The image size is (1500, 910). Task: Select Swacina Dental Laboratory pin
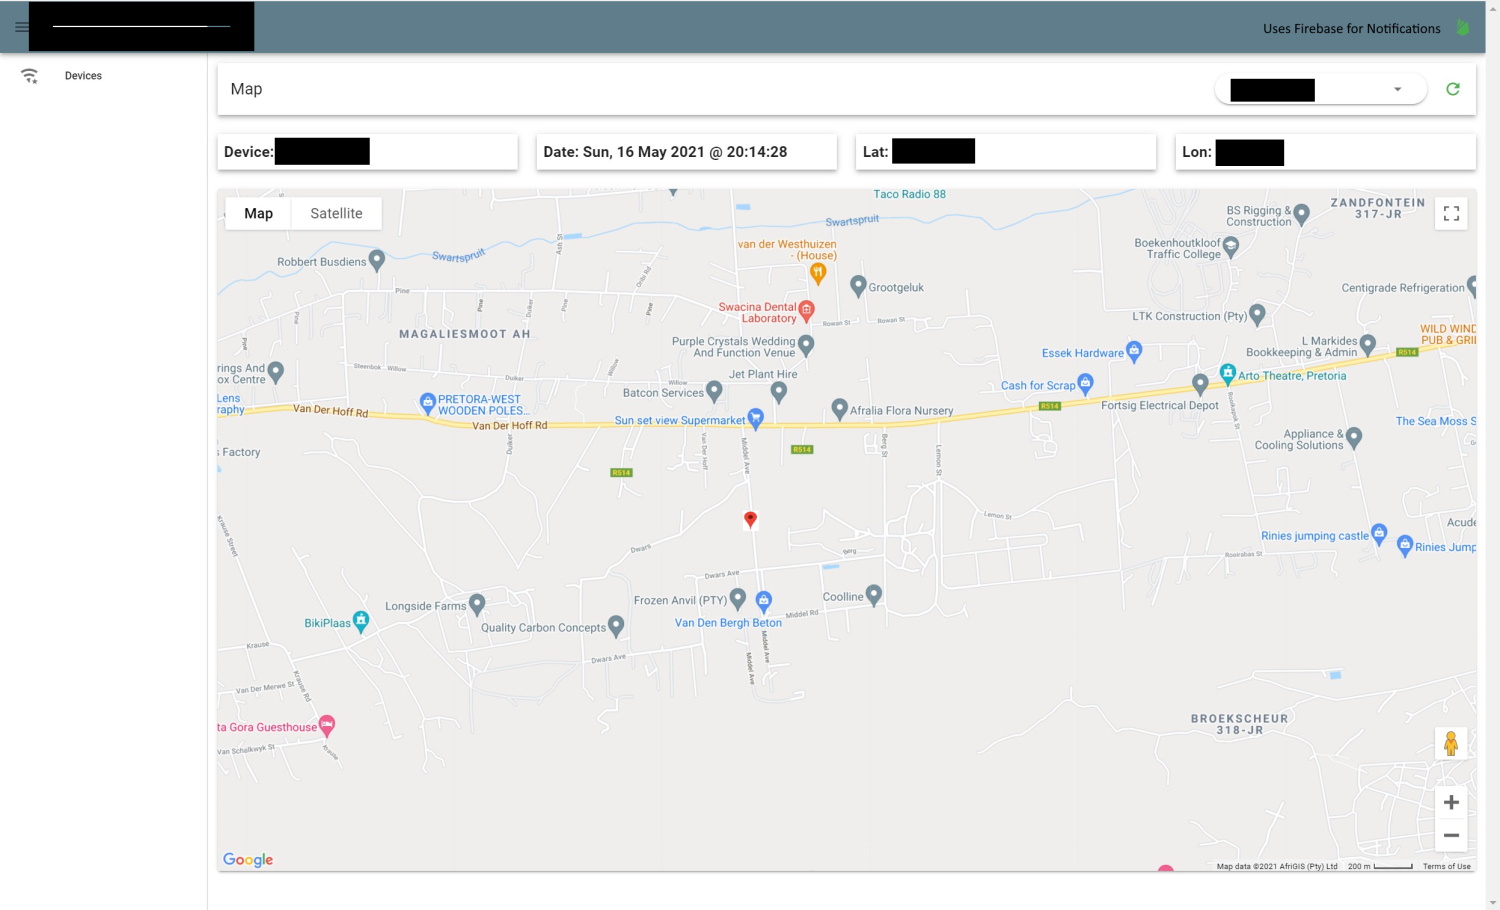(807, 311)
